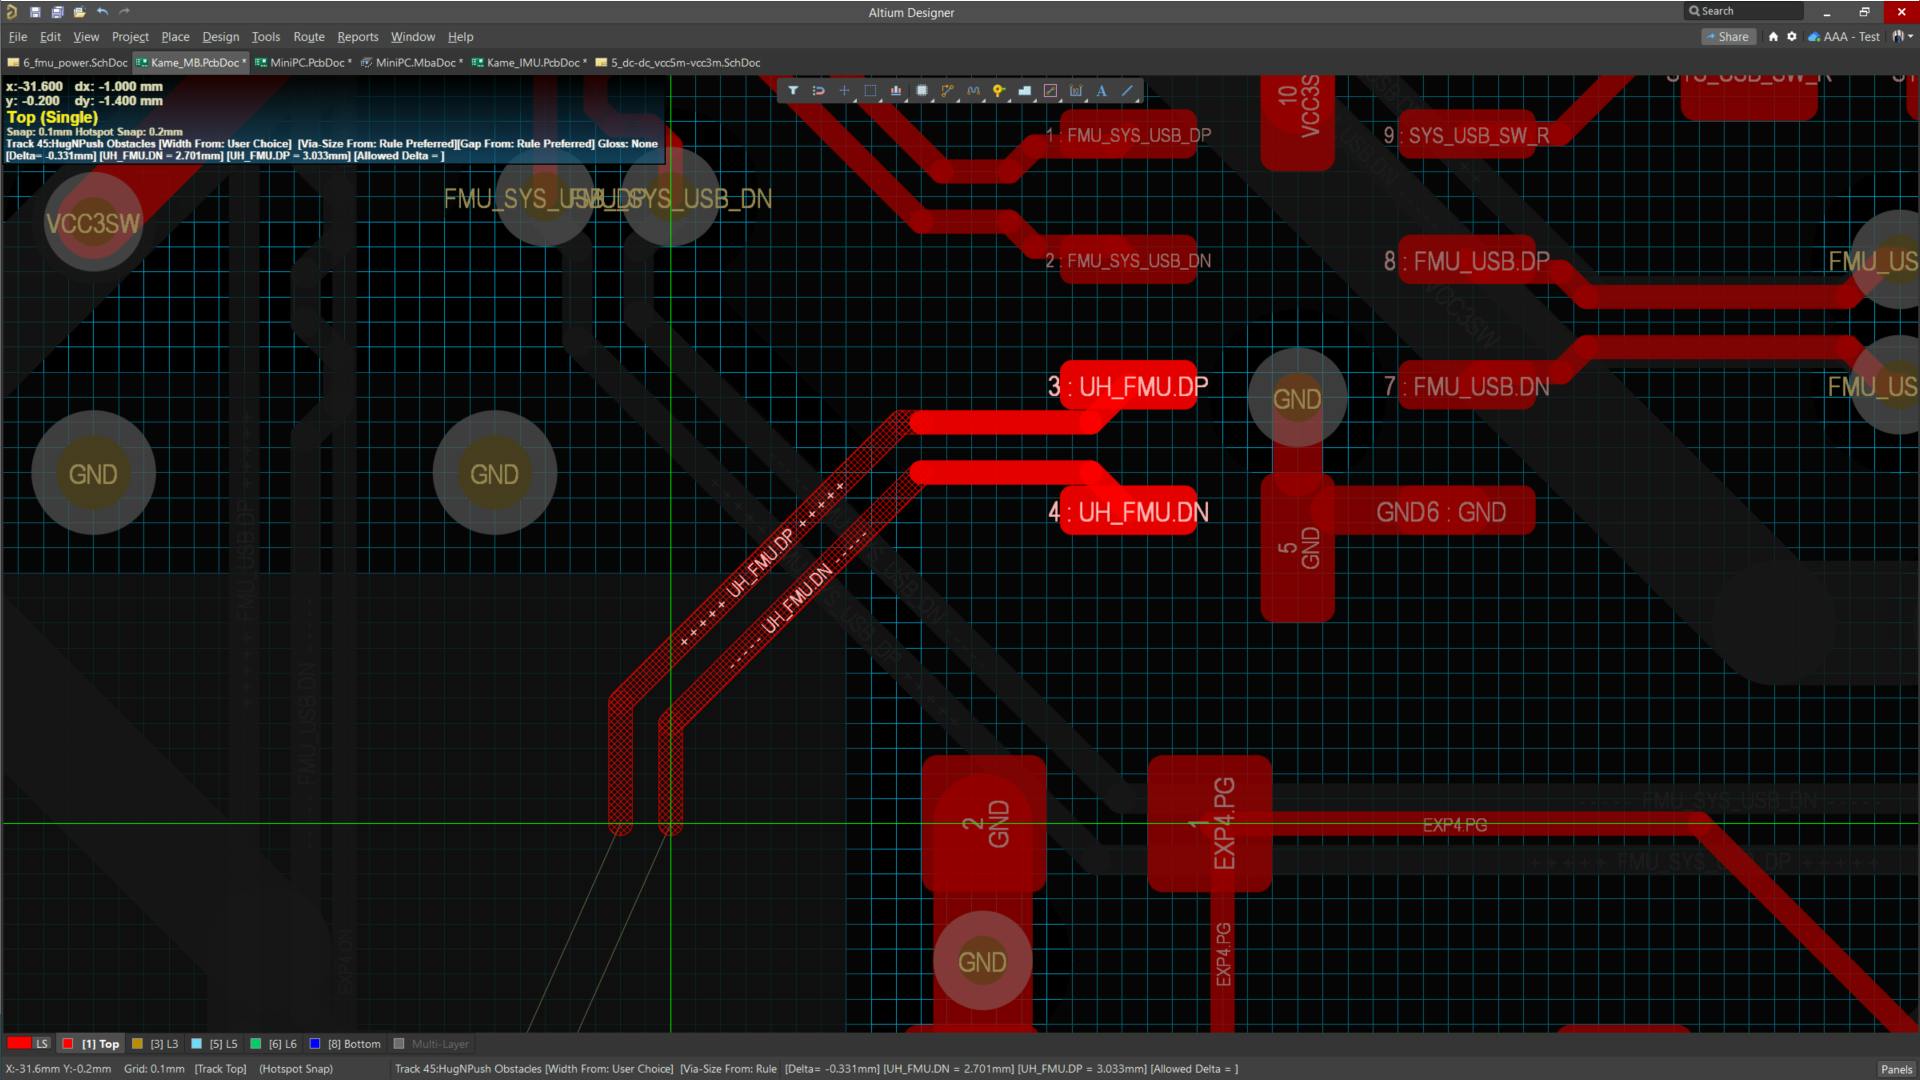The height and width of the screenshot is (1080, 1920).
Task: Select the Place Via tool on the Active Bar
Action: [999, 90]
